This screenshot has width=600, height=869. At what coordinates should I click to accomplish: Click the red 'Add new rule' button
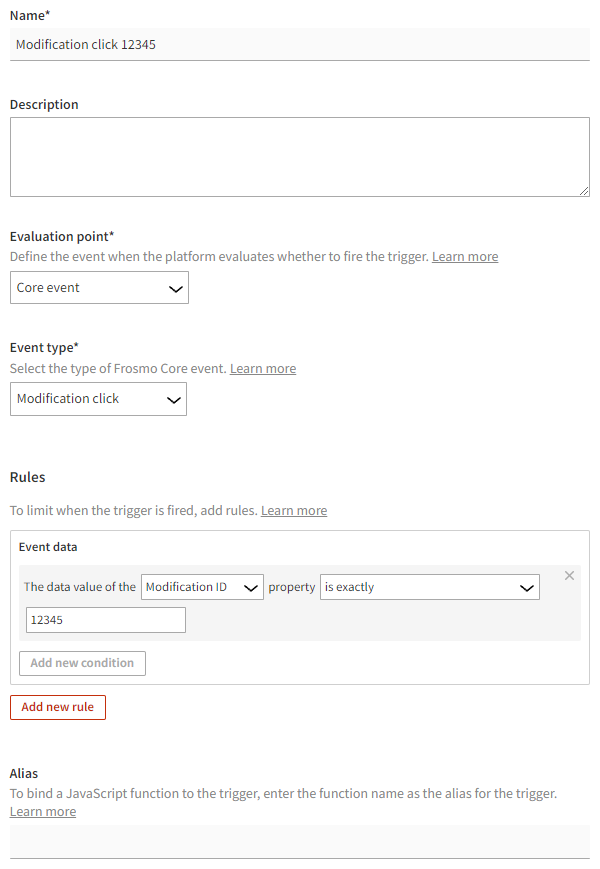click(x=57, y=707)
